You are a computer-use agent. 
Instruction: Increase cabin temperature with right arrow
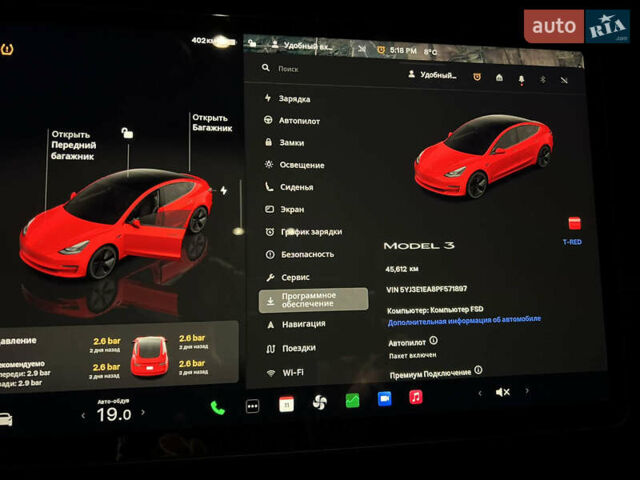[x=142, y=412]
